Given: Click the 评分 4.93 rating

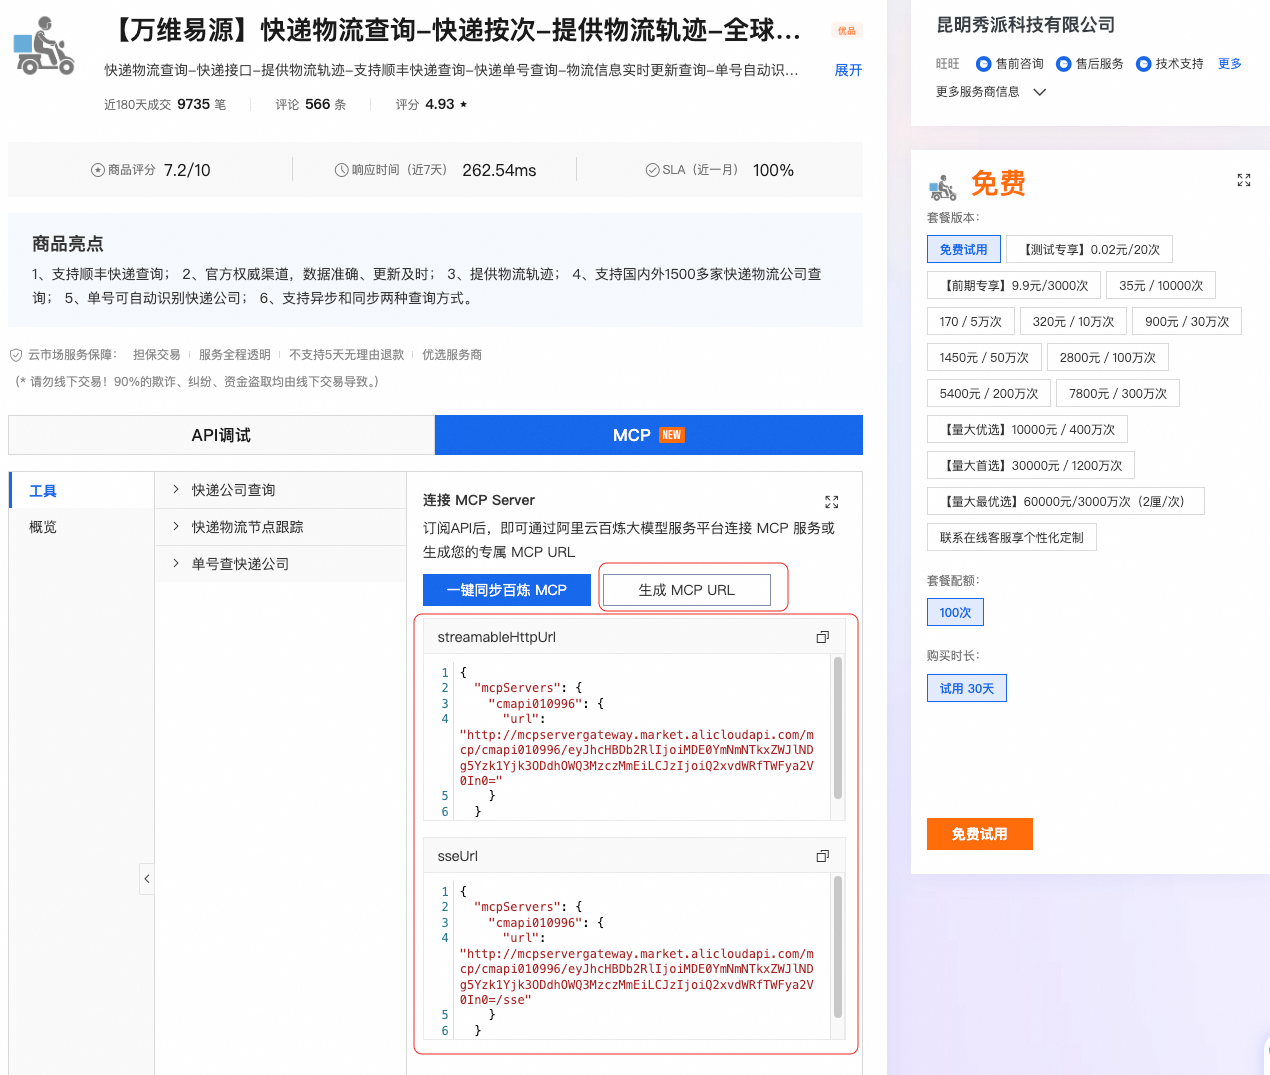Looking at the screenshot, I should click(x=431, y=104).
